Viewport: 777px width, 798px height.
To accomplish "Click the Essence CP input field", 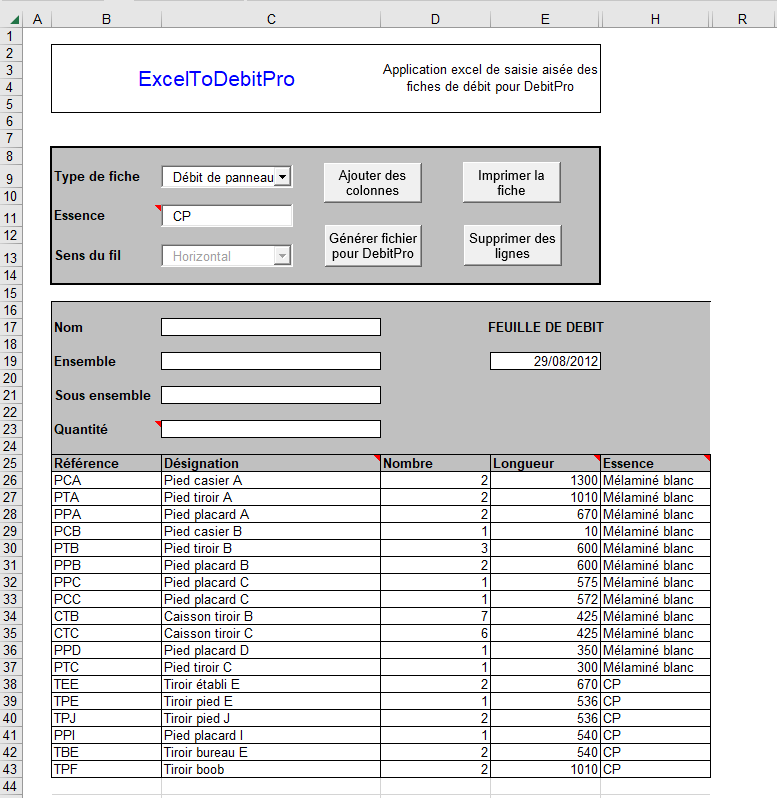I will click(x=227, y=216).
